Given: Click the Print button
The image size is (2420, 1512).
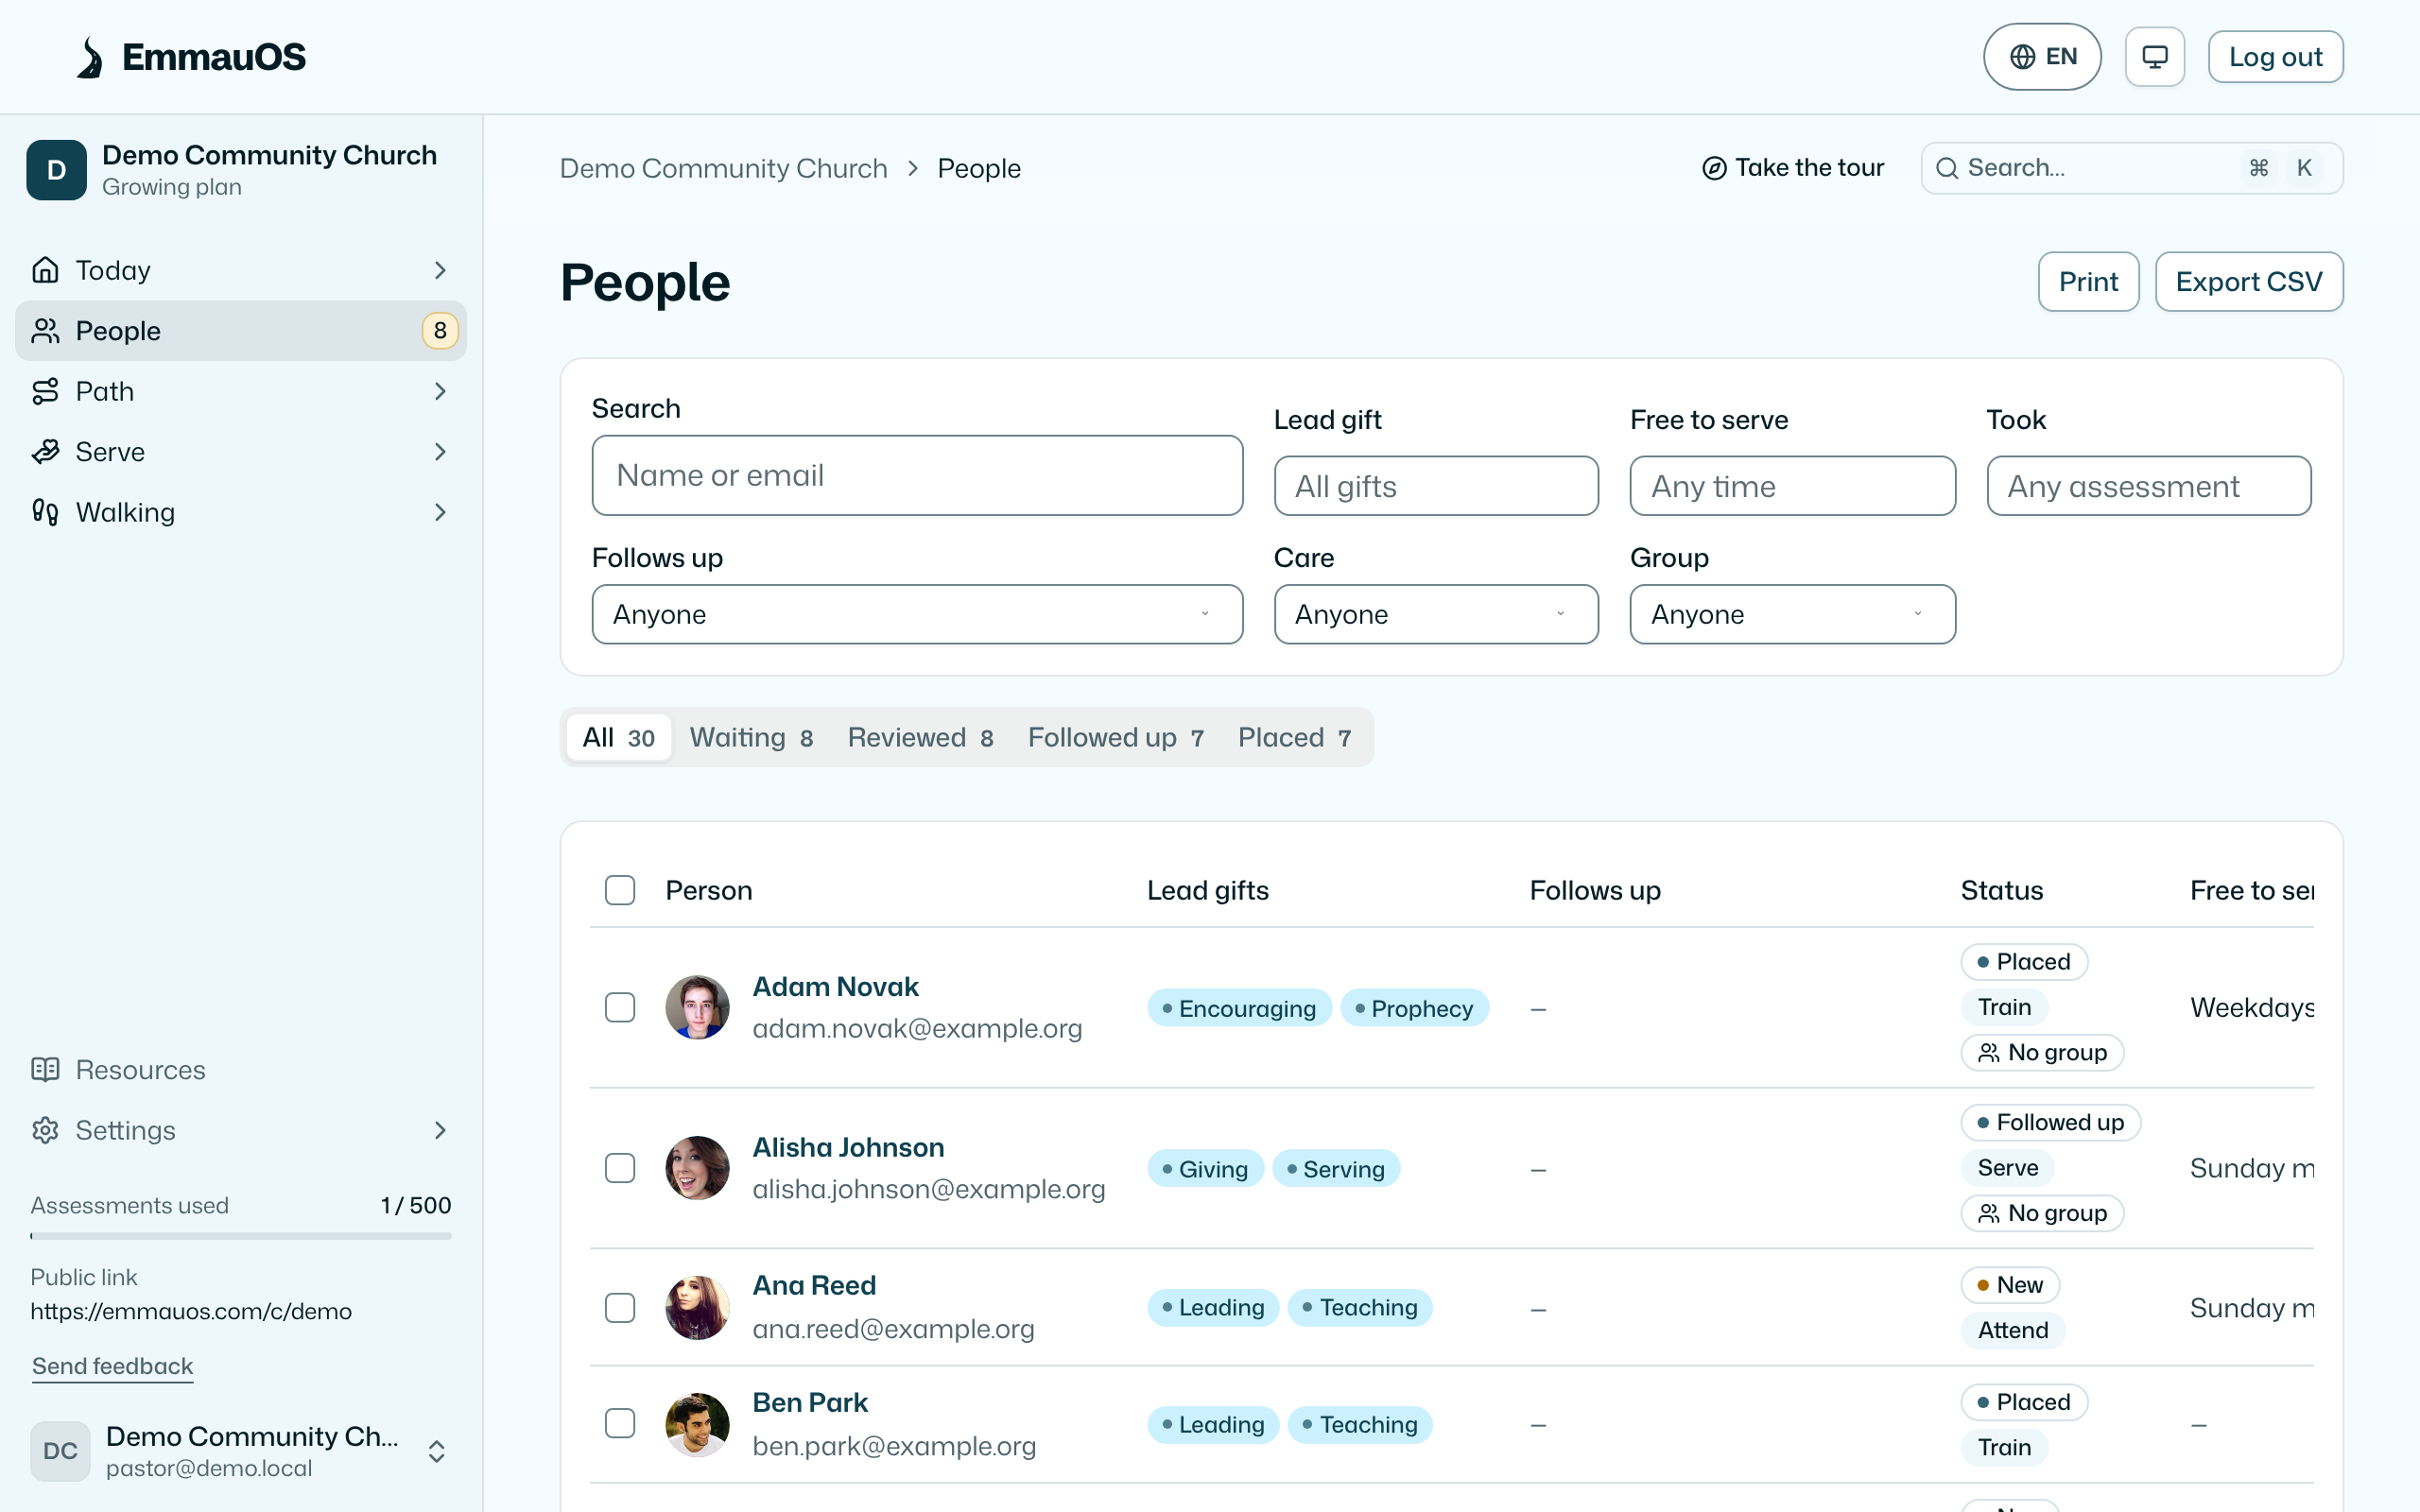Looking at the screenshot, I should point(2088,282).
